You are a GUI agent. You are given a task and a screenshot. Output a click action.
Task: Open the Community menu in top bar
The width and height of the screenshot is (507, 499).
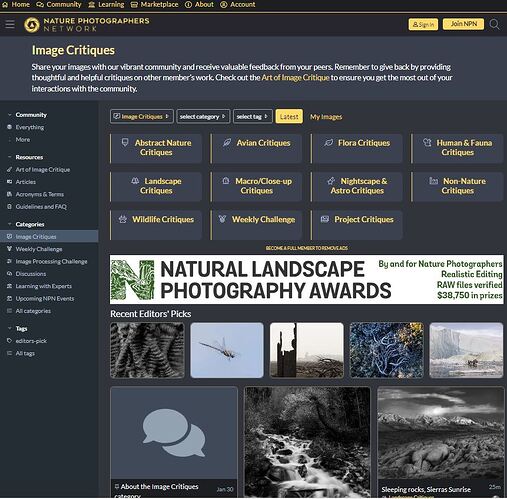(x=59, y=5)
